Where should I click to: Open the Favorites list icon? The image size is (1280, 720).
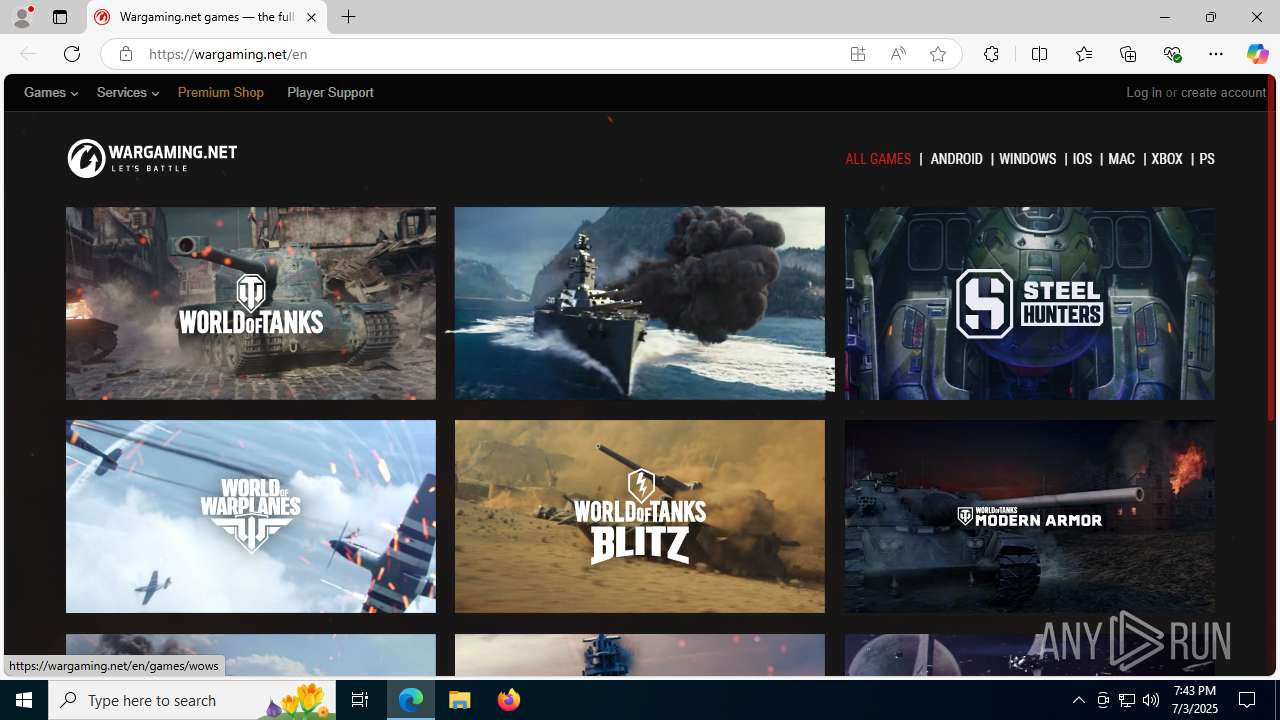pyautogui.click(x=1083, y=54)
